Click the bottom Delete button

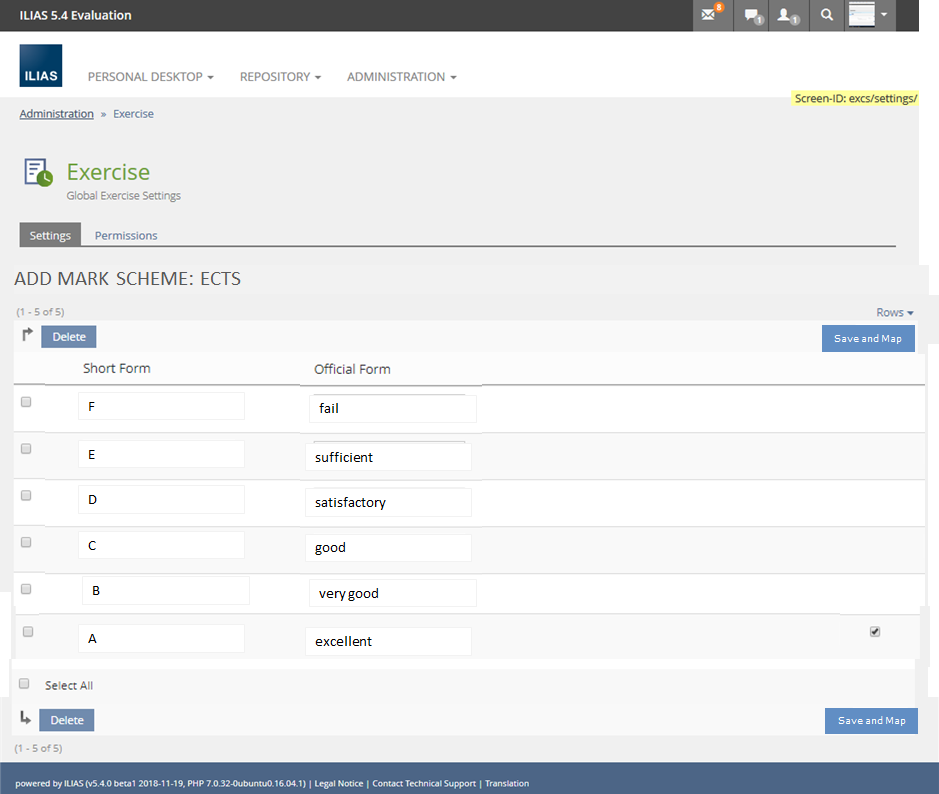pos(67,720)
